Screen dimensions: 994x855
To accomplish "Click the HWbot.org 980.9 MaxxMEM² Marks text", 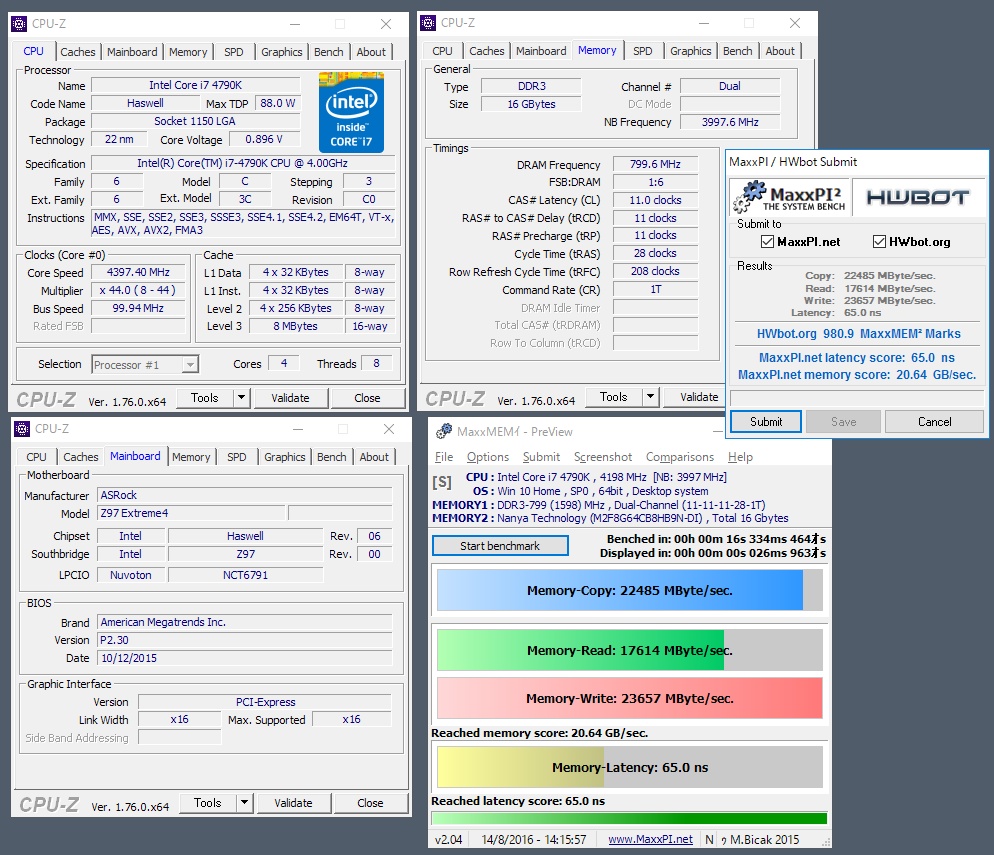I will (x=858, y=333).
